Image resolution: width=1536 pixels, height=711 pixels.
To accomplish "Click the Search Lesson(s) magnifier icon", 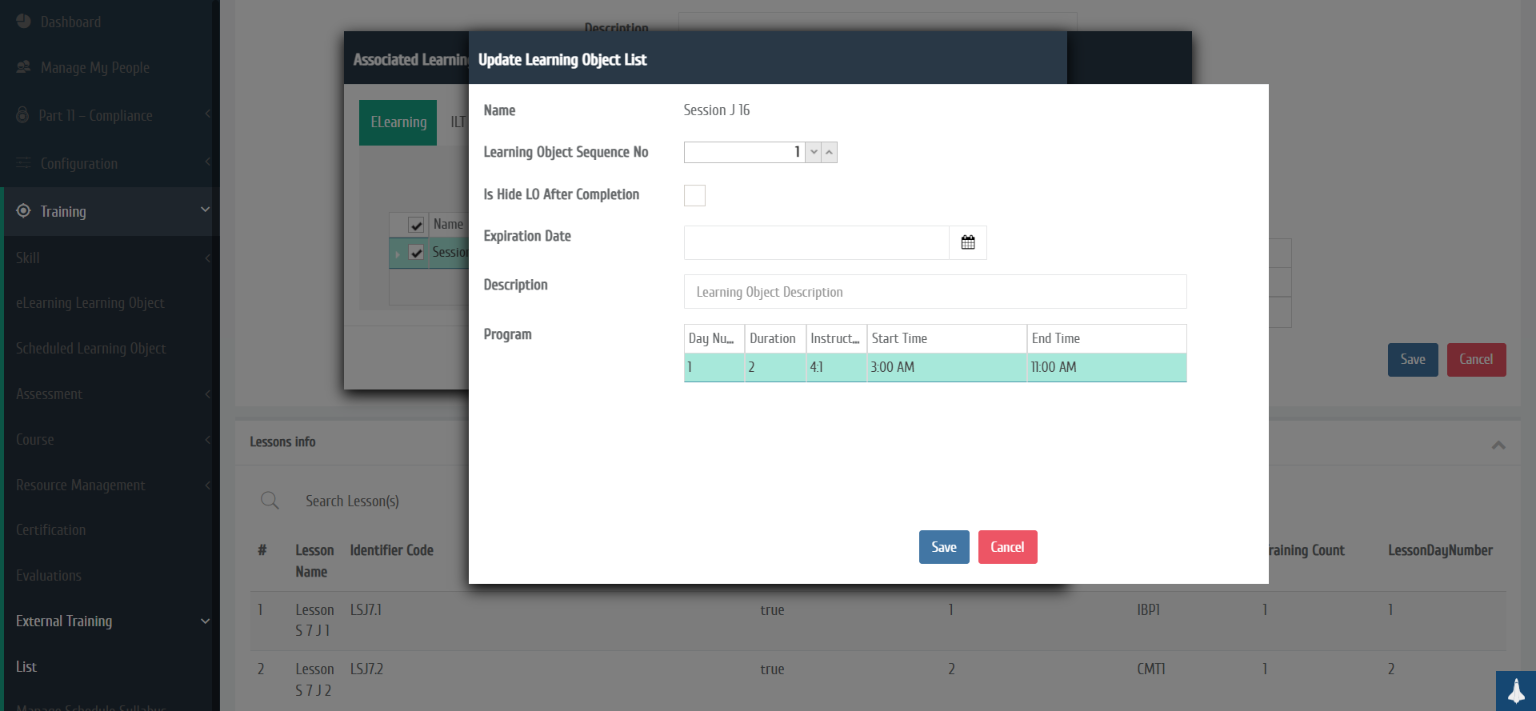I will tap(269, 501).
